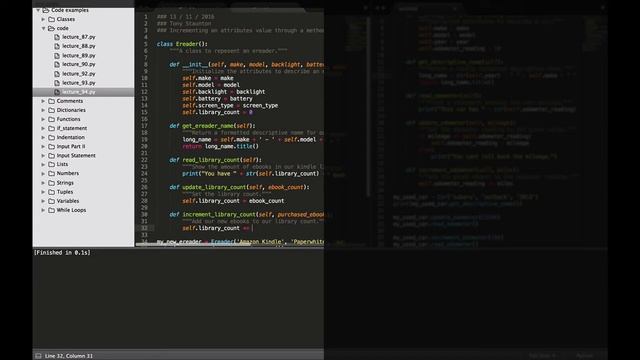Expand the Lists folder arrow

pyautogui.click(x=43, y=164)
